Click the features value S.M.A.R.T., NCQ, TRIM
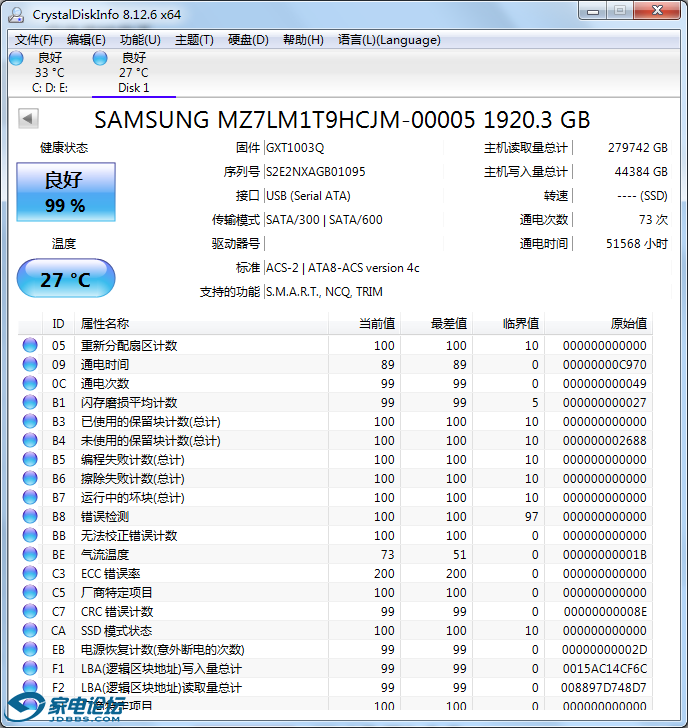 (x=324, y=292)
